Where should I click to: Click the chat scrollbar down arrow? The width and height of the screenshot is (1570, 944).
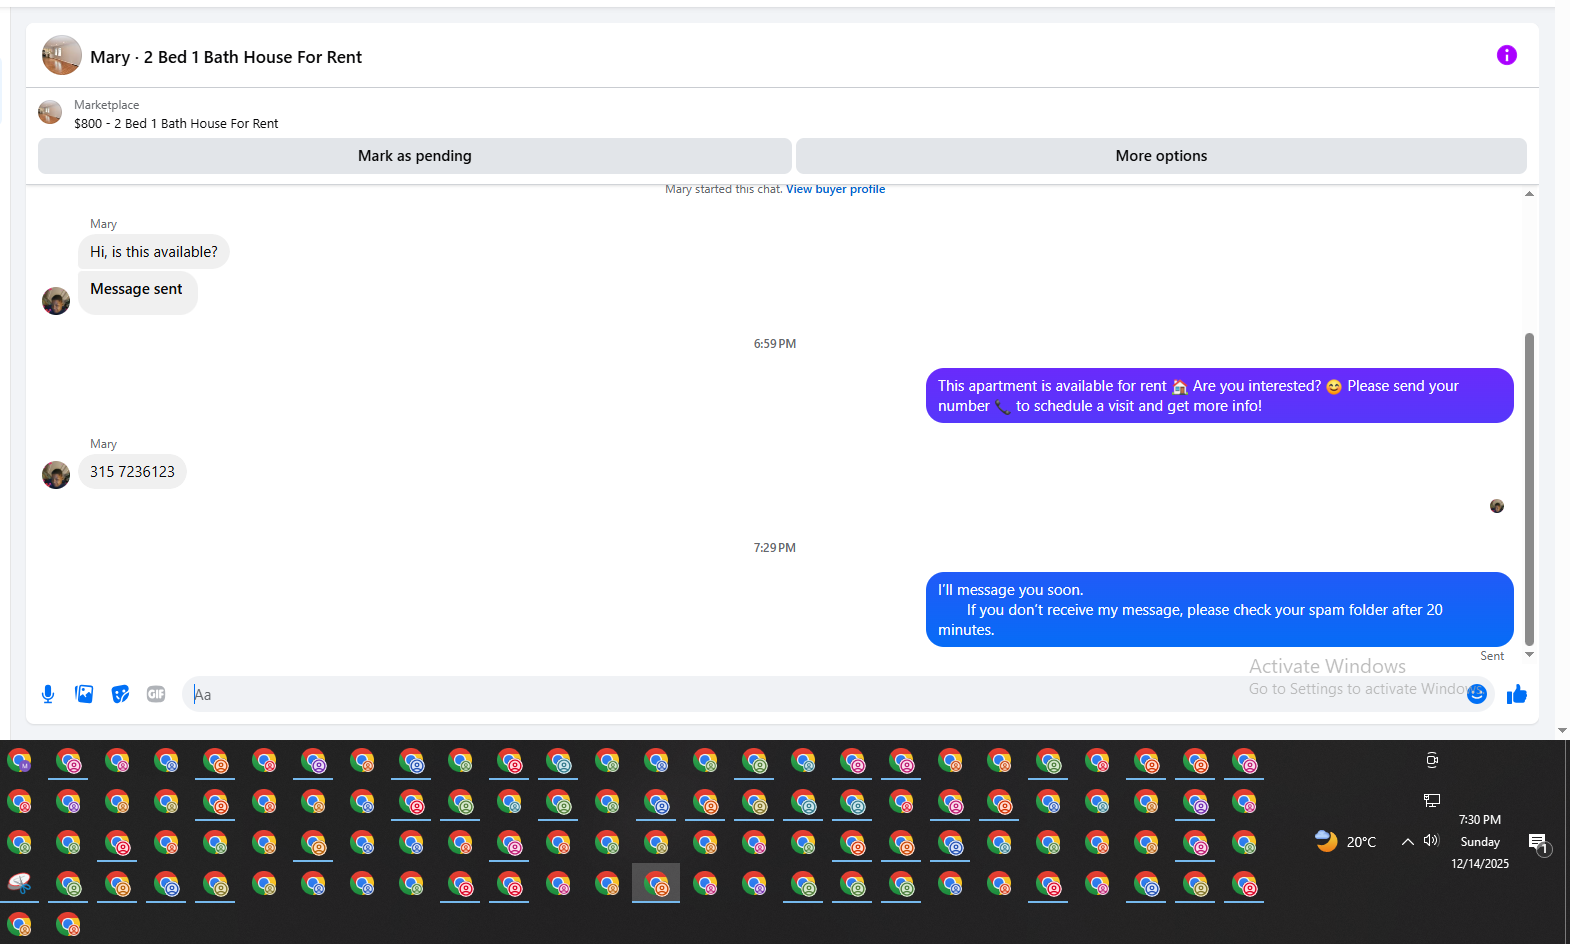pos(1529,655)
